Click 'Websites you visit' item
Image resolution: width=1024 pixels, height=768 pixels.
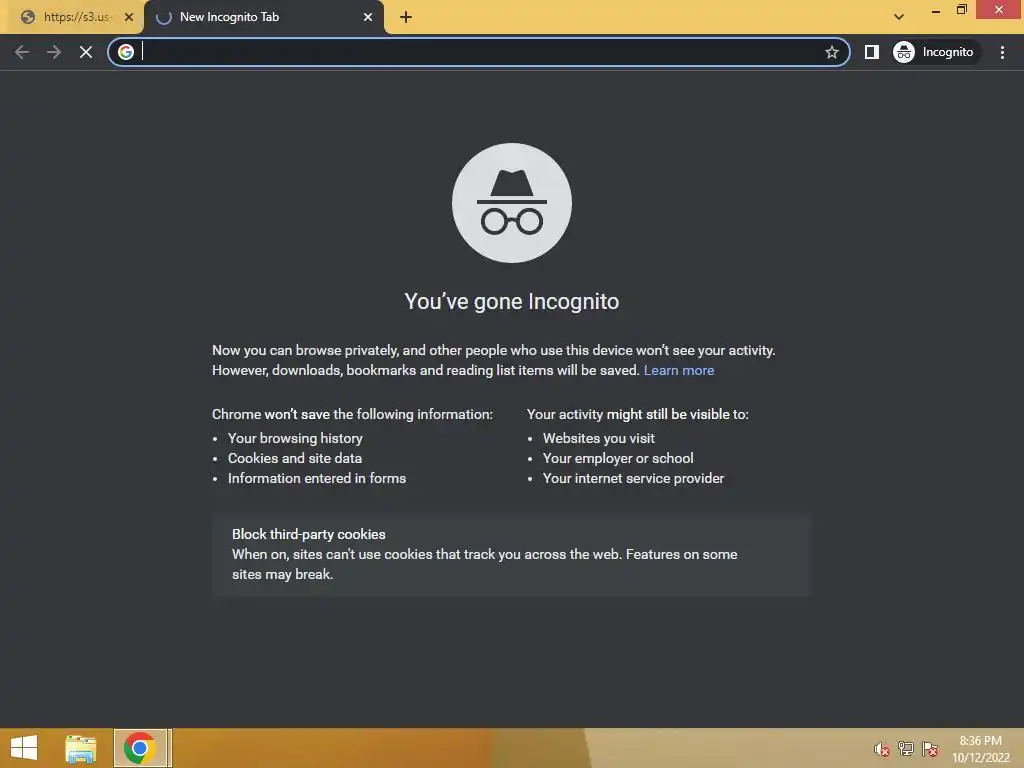[598, 438]
